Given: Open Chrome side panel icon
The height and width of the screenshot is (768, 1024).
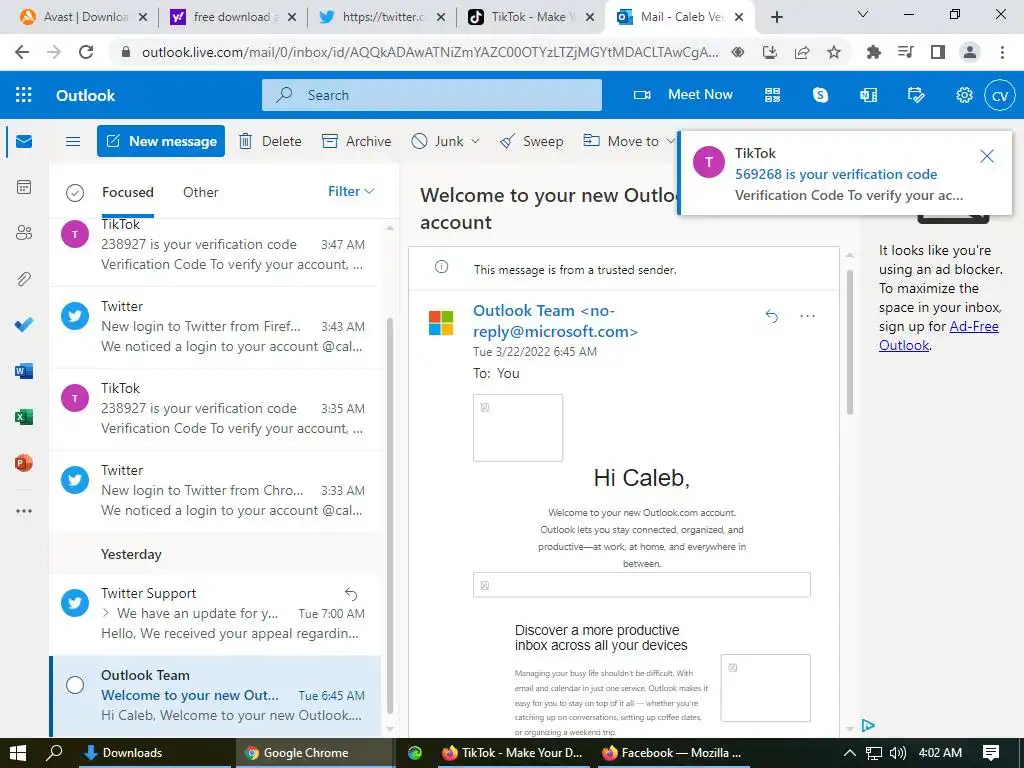Looking at the screenshot, I should pos(938,52).
